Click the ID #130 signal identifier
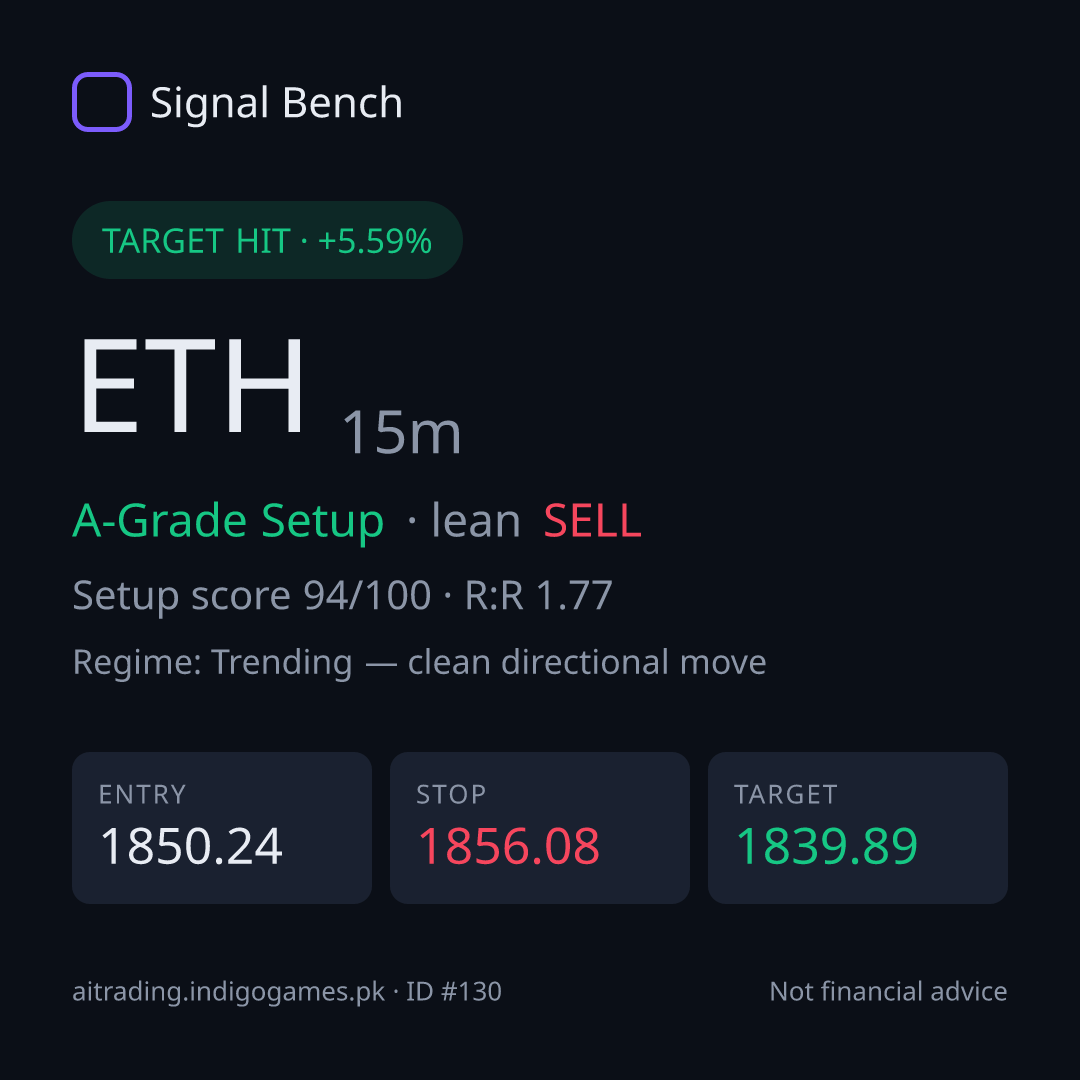Viewport: 1080px width, 1080px height. [453, 992]
